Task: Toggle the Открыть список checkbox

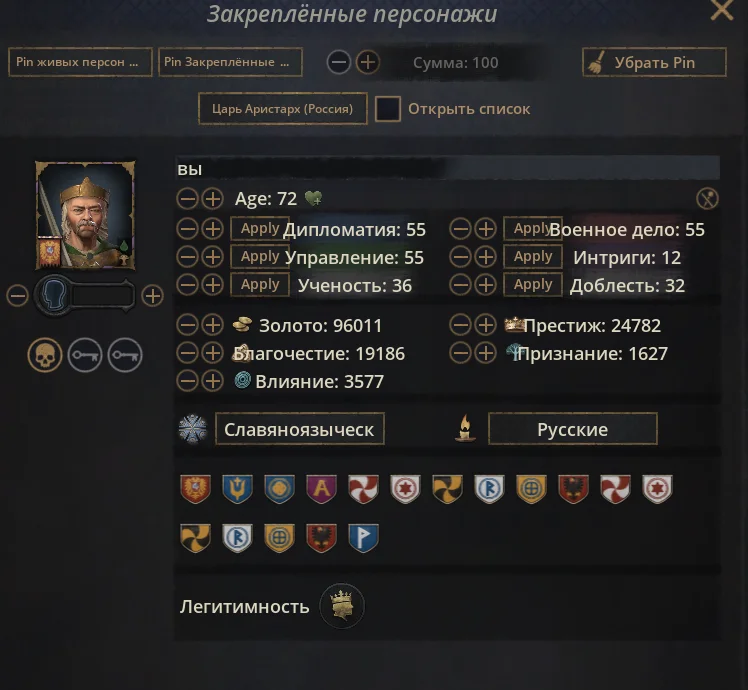Action: click(x=387, y=109)
